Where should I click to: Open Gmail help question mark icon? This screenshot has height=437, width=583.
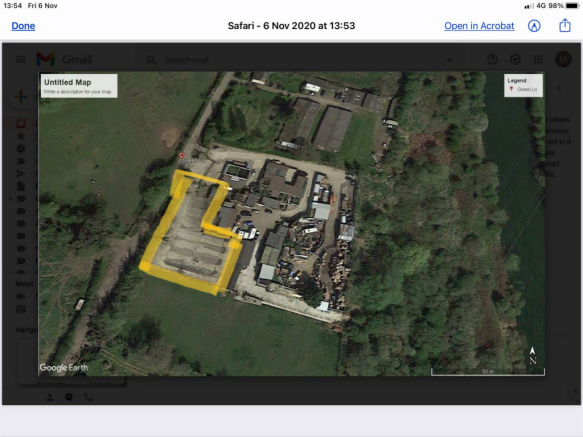pyautogui.click(x=492, y=59)
